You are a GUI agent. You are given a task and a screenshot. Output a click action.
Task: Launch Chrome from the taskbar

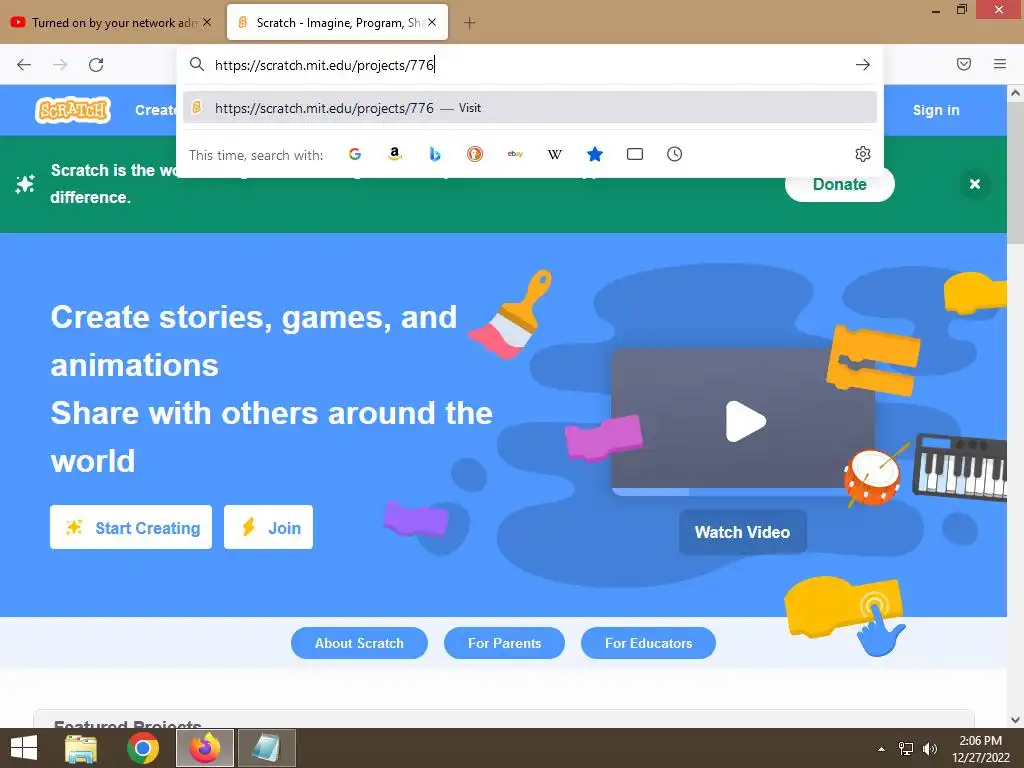tap(143, 748)
